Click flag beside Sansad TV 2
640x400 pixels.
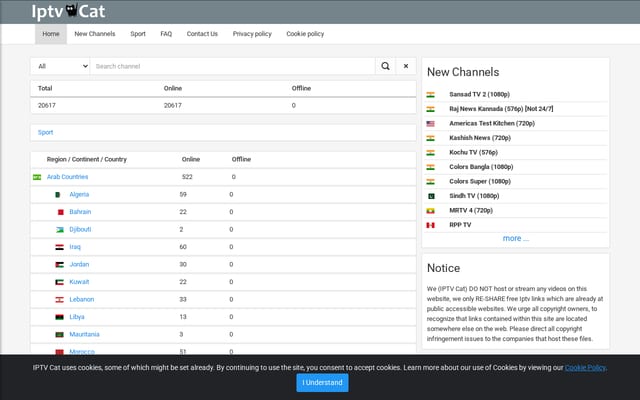coord(431,95)
